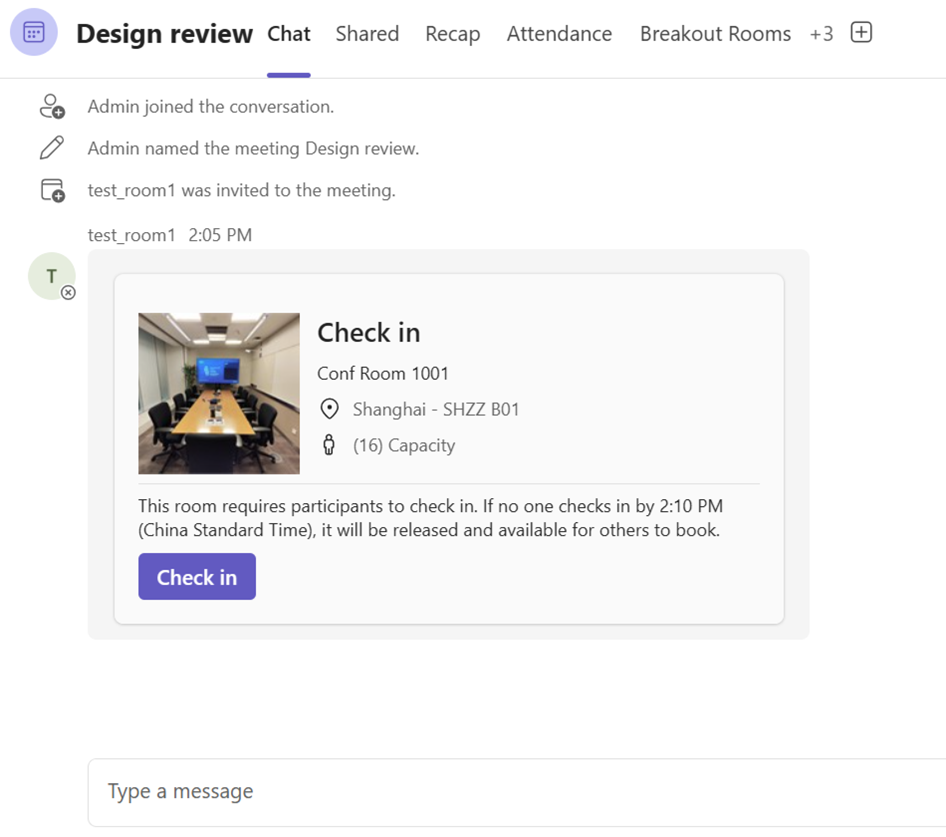Expand the +3 more tabs overflow
The image size is (946, 837).
(x=821, y=34)
